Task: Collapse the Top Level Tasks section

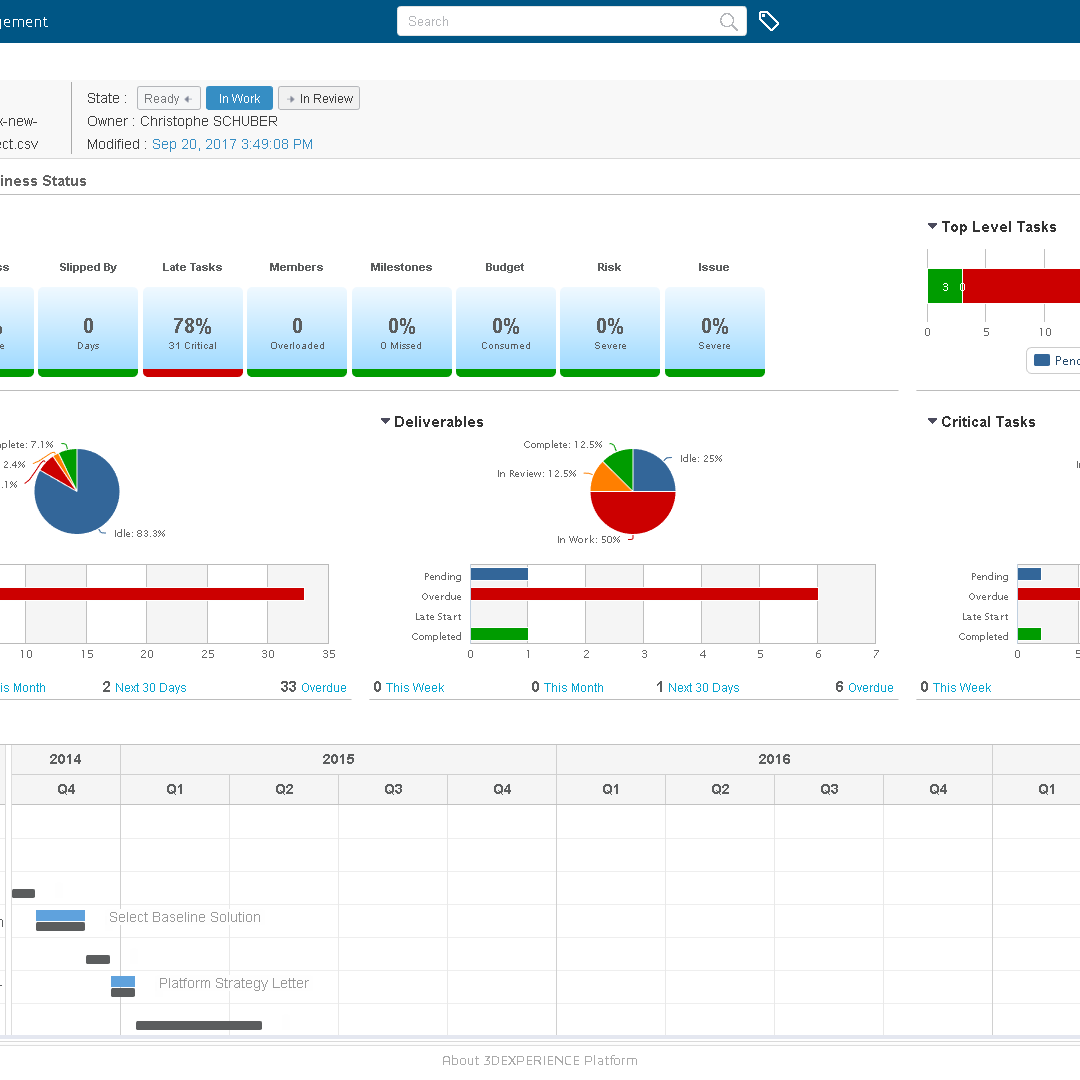Action: (932, 227)
